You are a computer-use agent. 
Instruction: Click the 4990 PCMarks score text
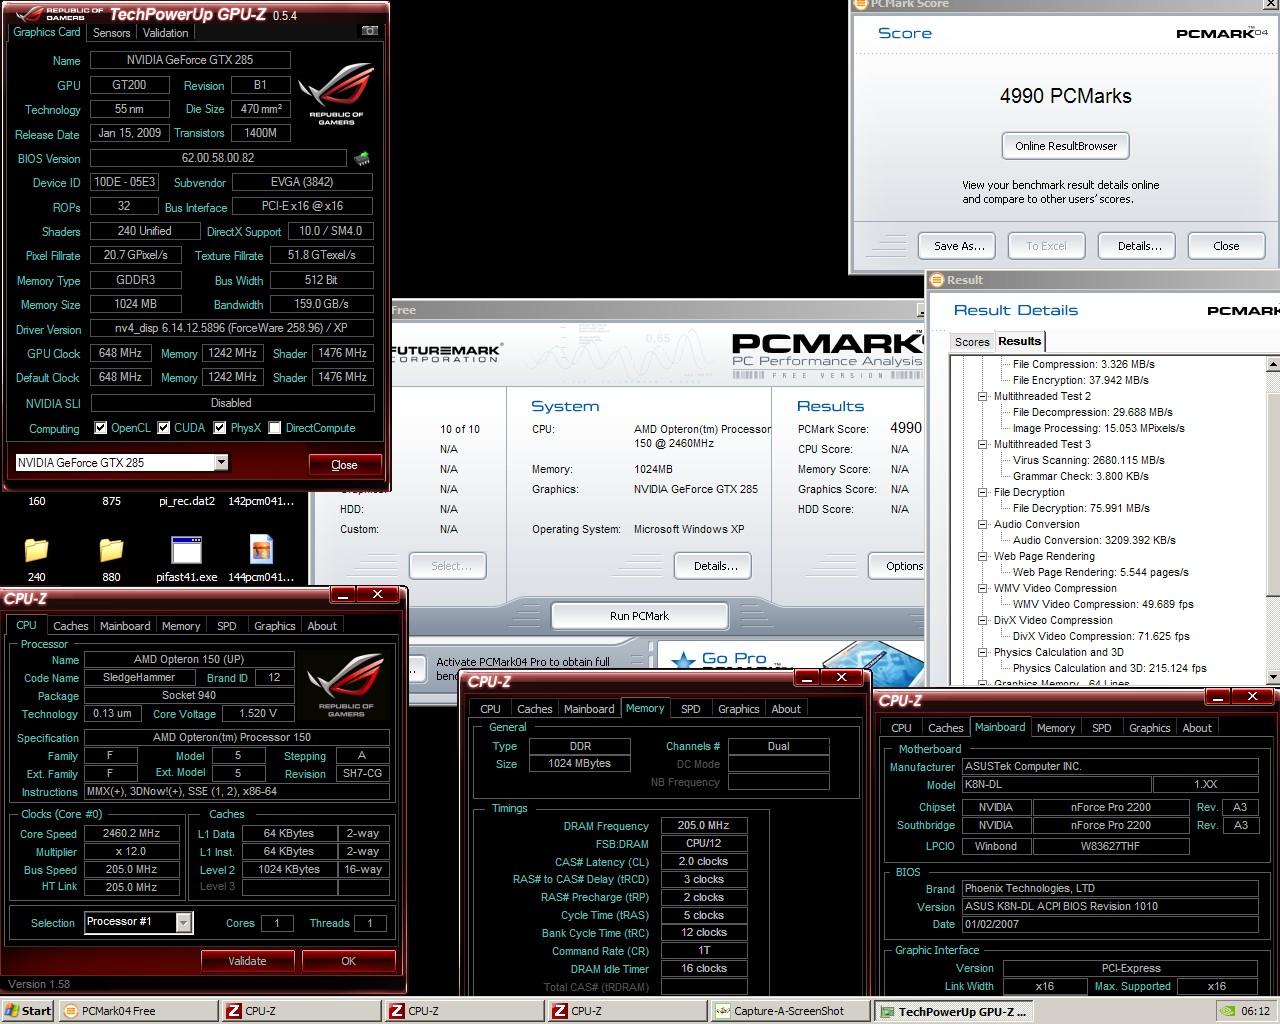pyautogui.click(x=1066, y=96)
